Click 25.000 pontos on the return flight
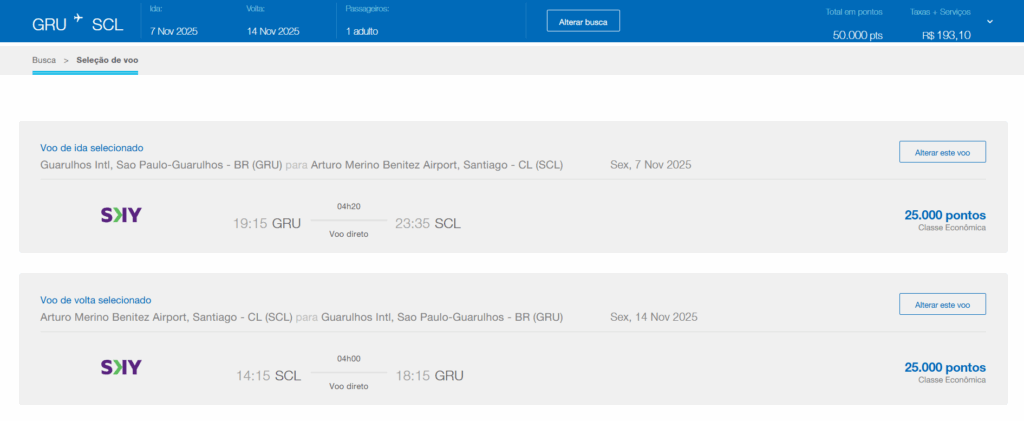The height and width of the screenshot is (421, 1024). (x=945, y=367)
